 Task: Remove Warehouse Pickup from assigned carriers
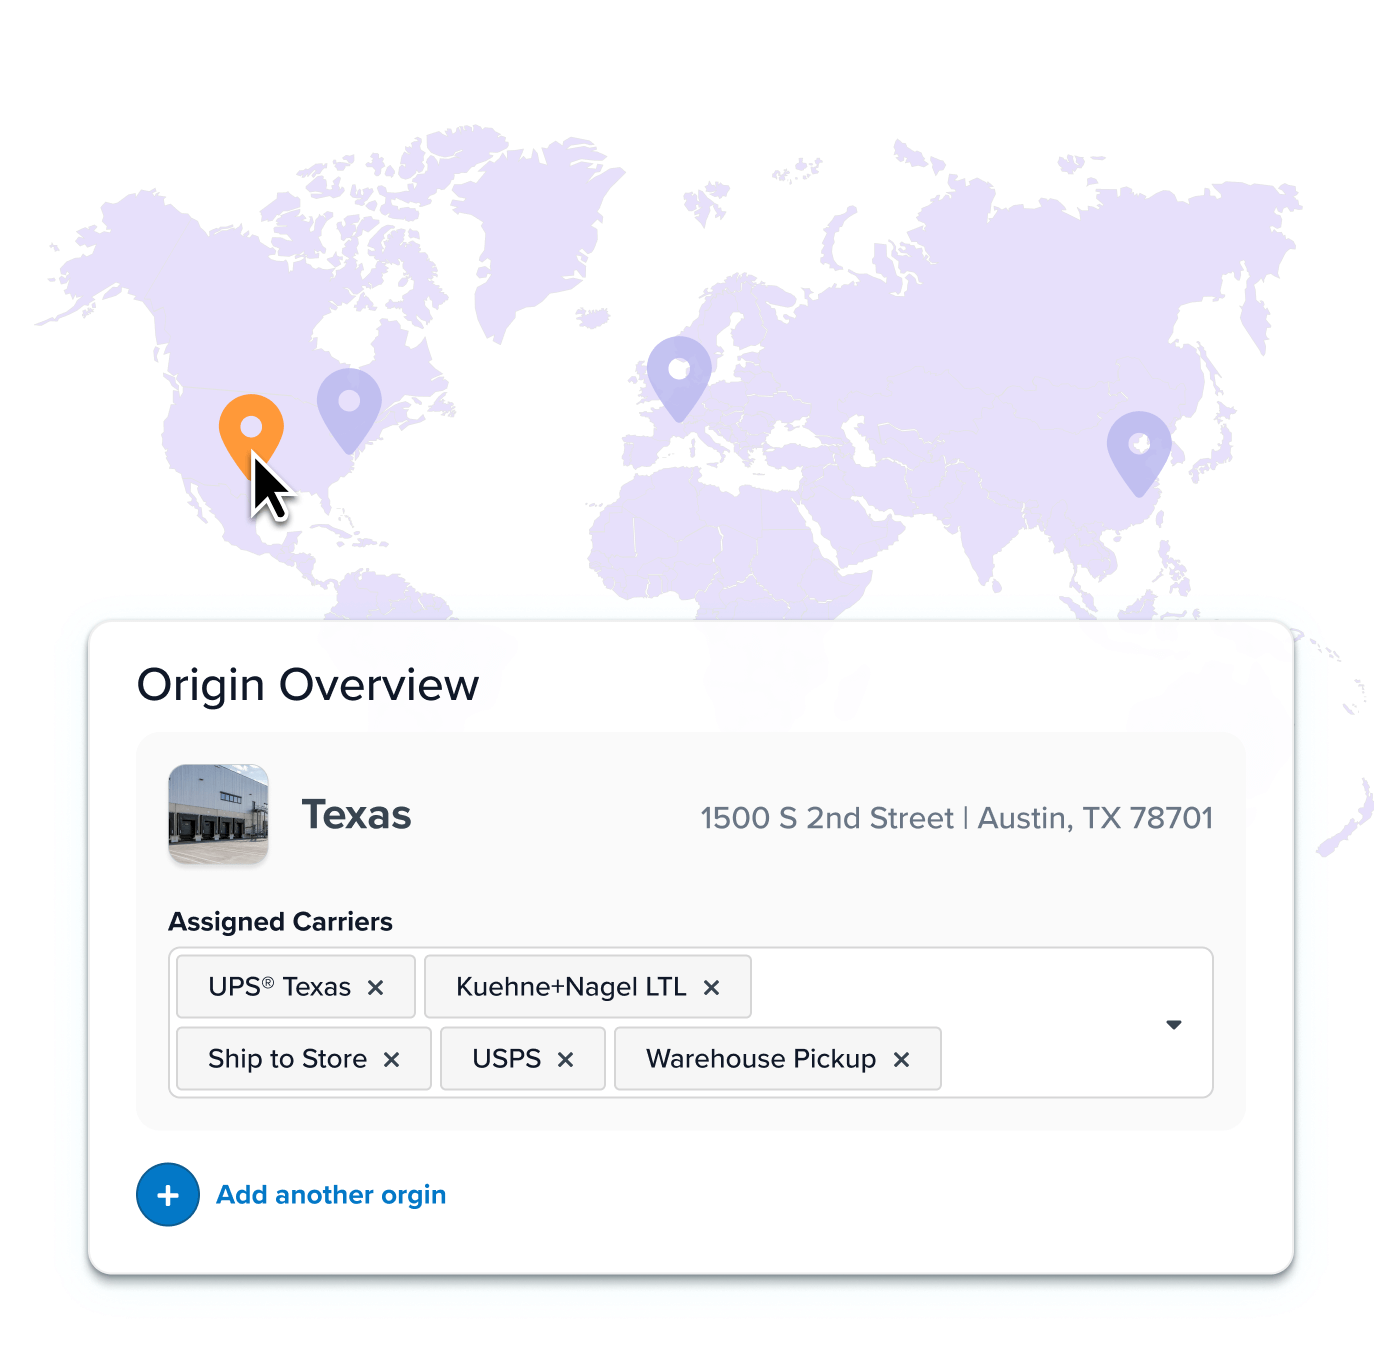(899, 1058)
